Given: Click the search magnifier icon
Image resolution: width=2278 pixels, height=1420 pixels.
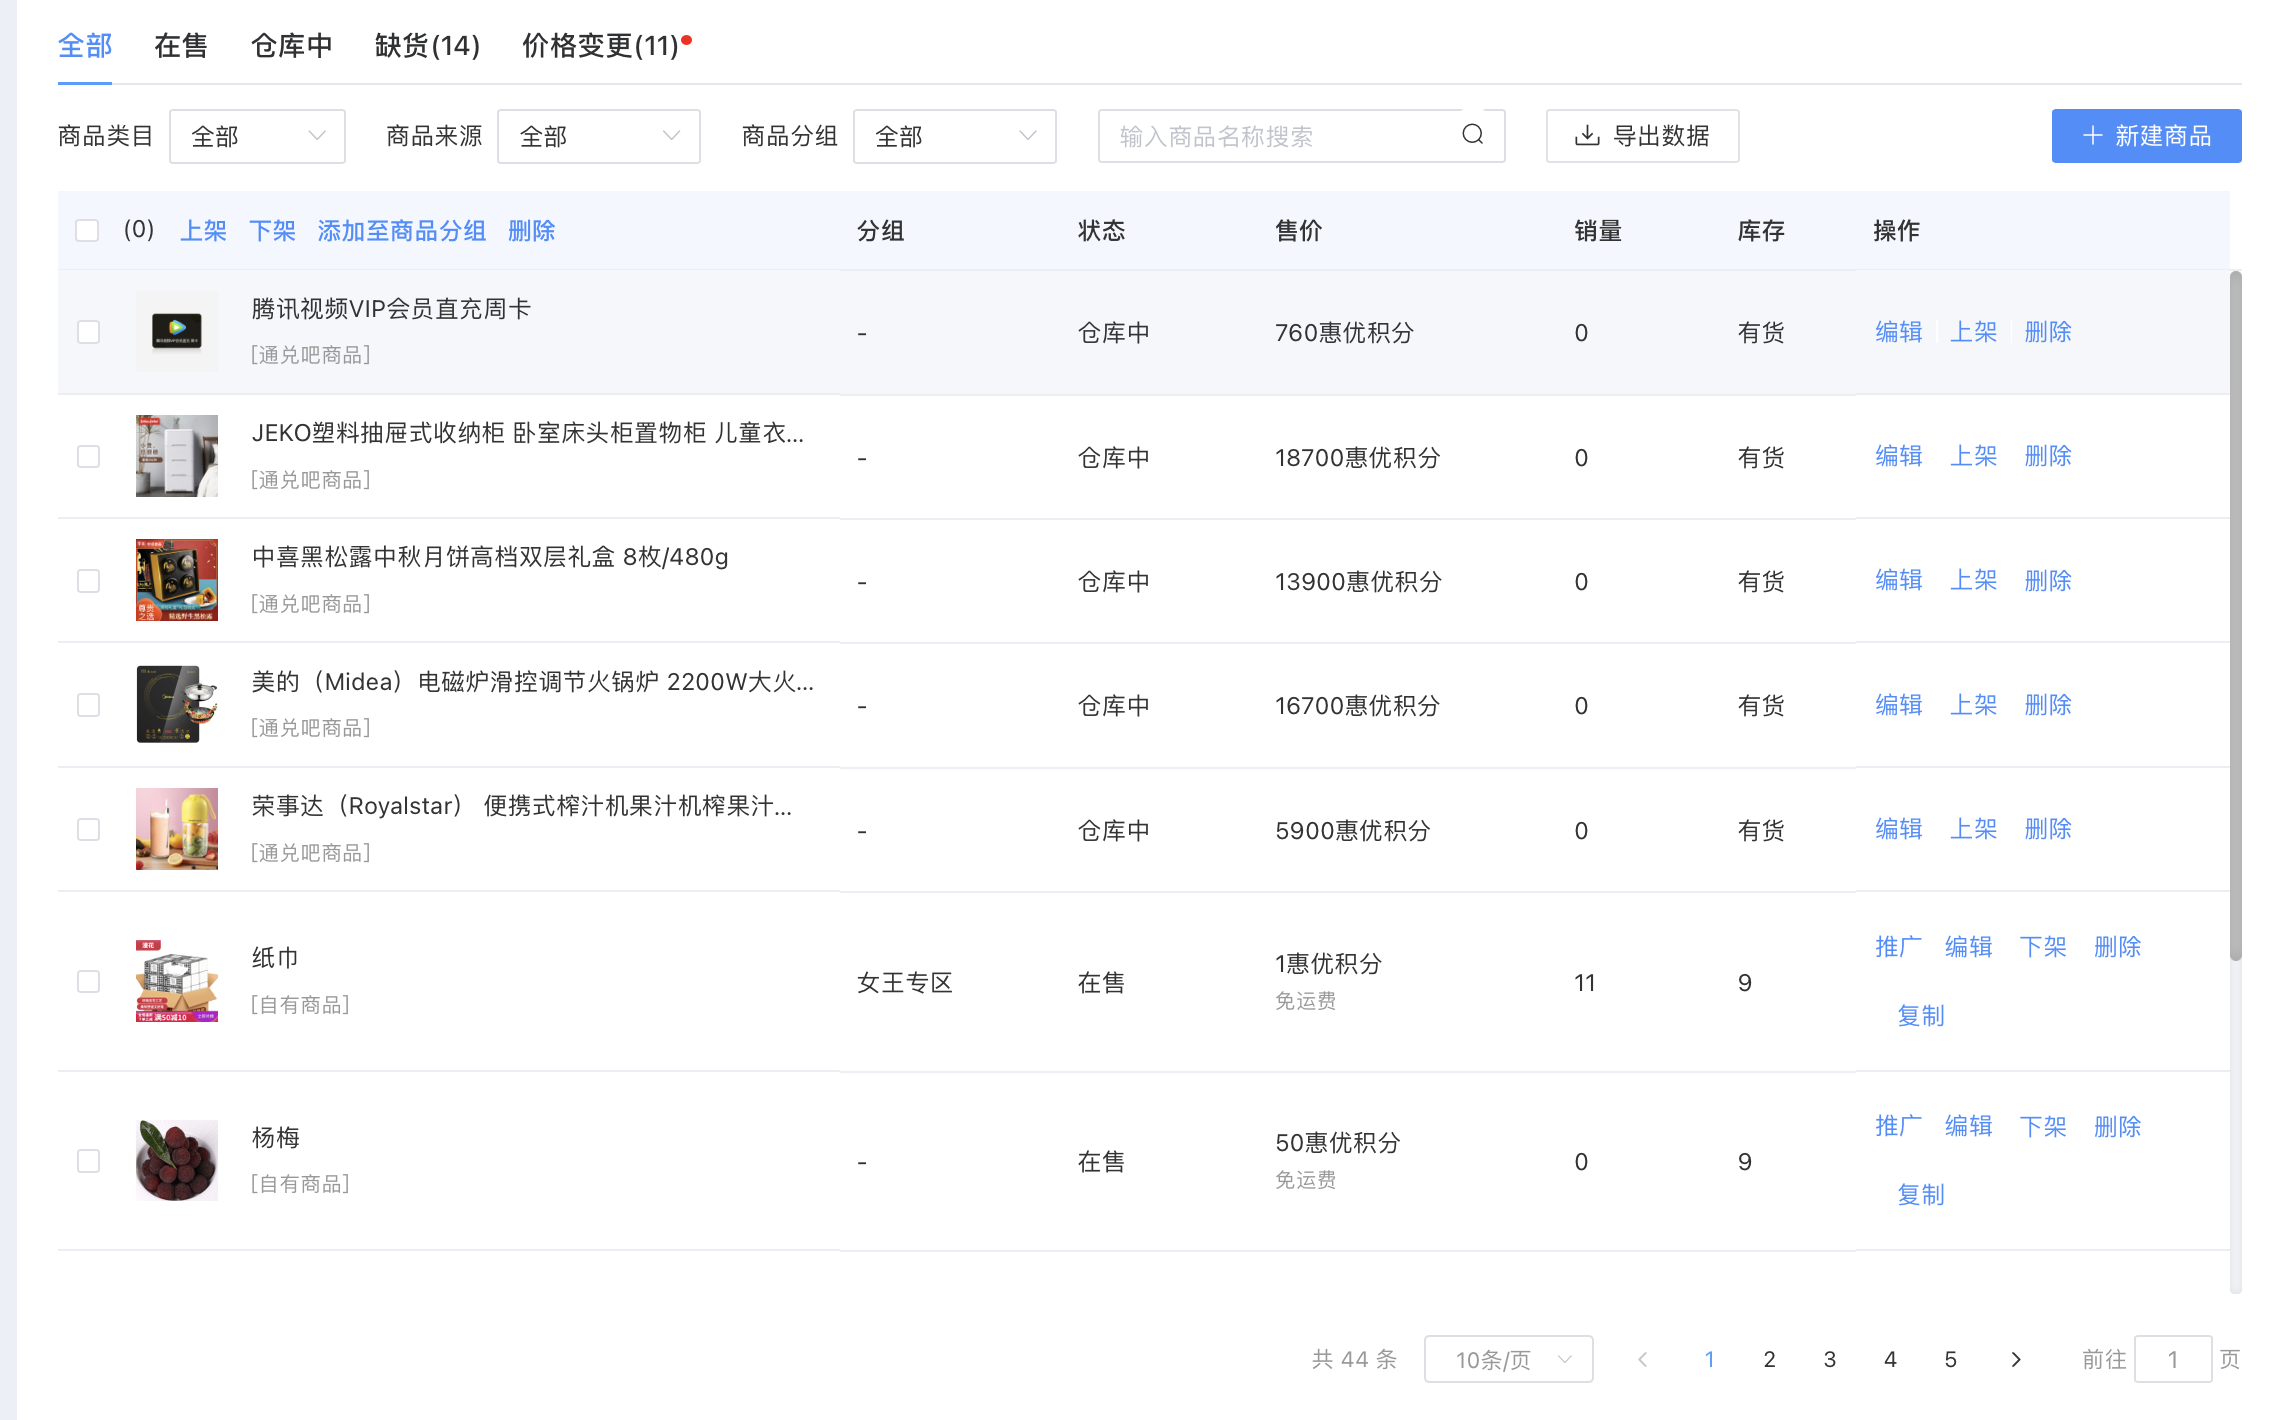Looking at the screenshot, I should tap(1472, 135).
